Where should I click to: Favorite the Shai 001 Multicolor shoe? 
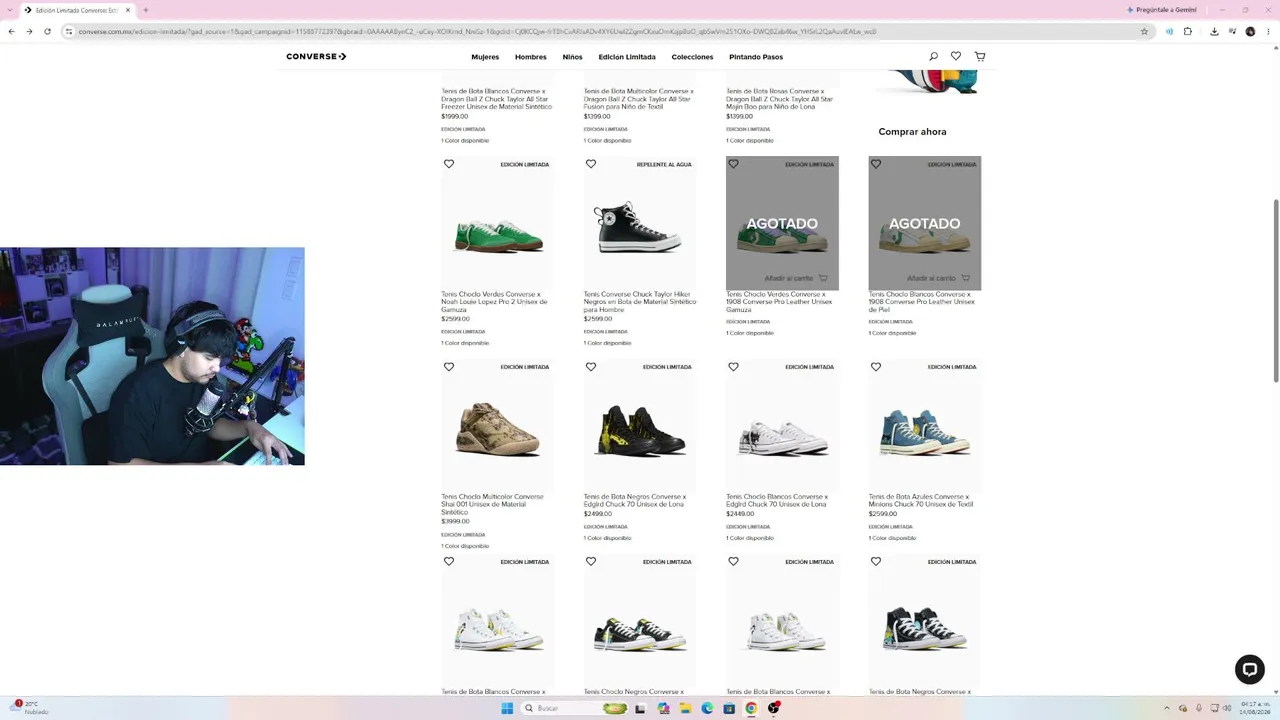449,367
